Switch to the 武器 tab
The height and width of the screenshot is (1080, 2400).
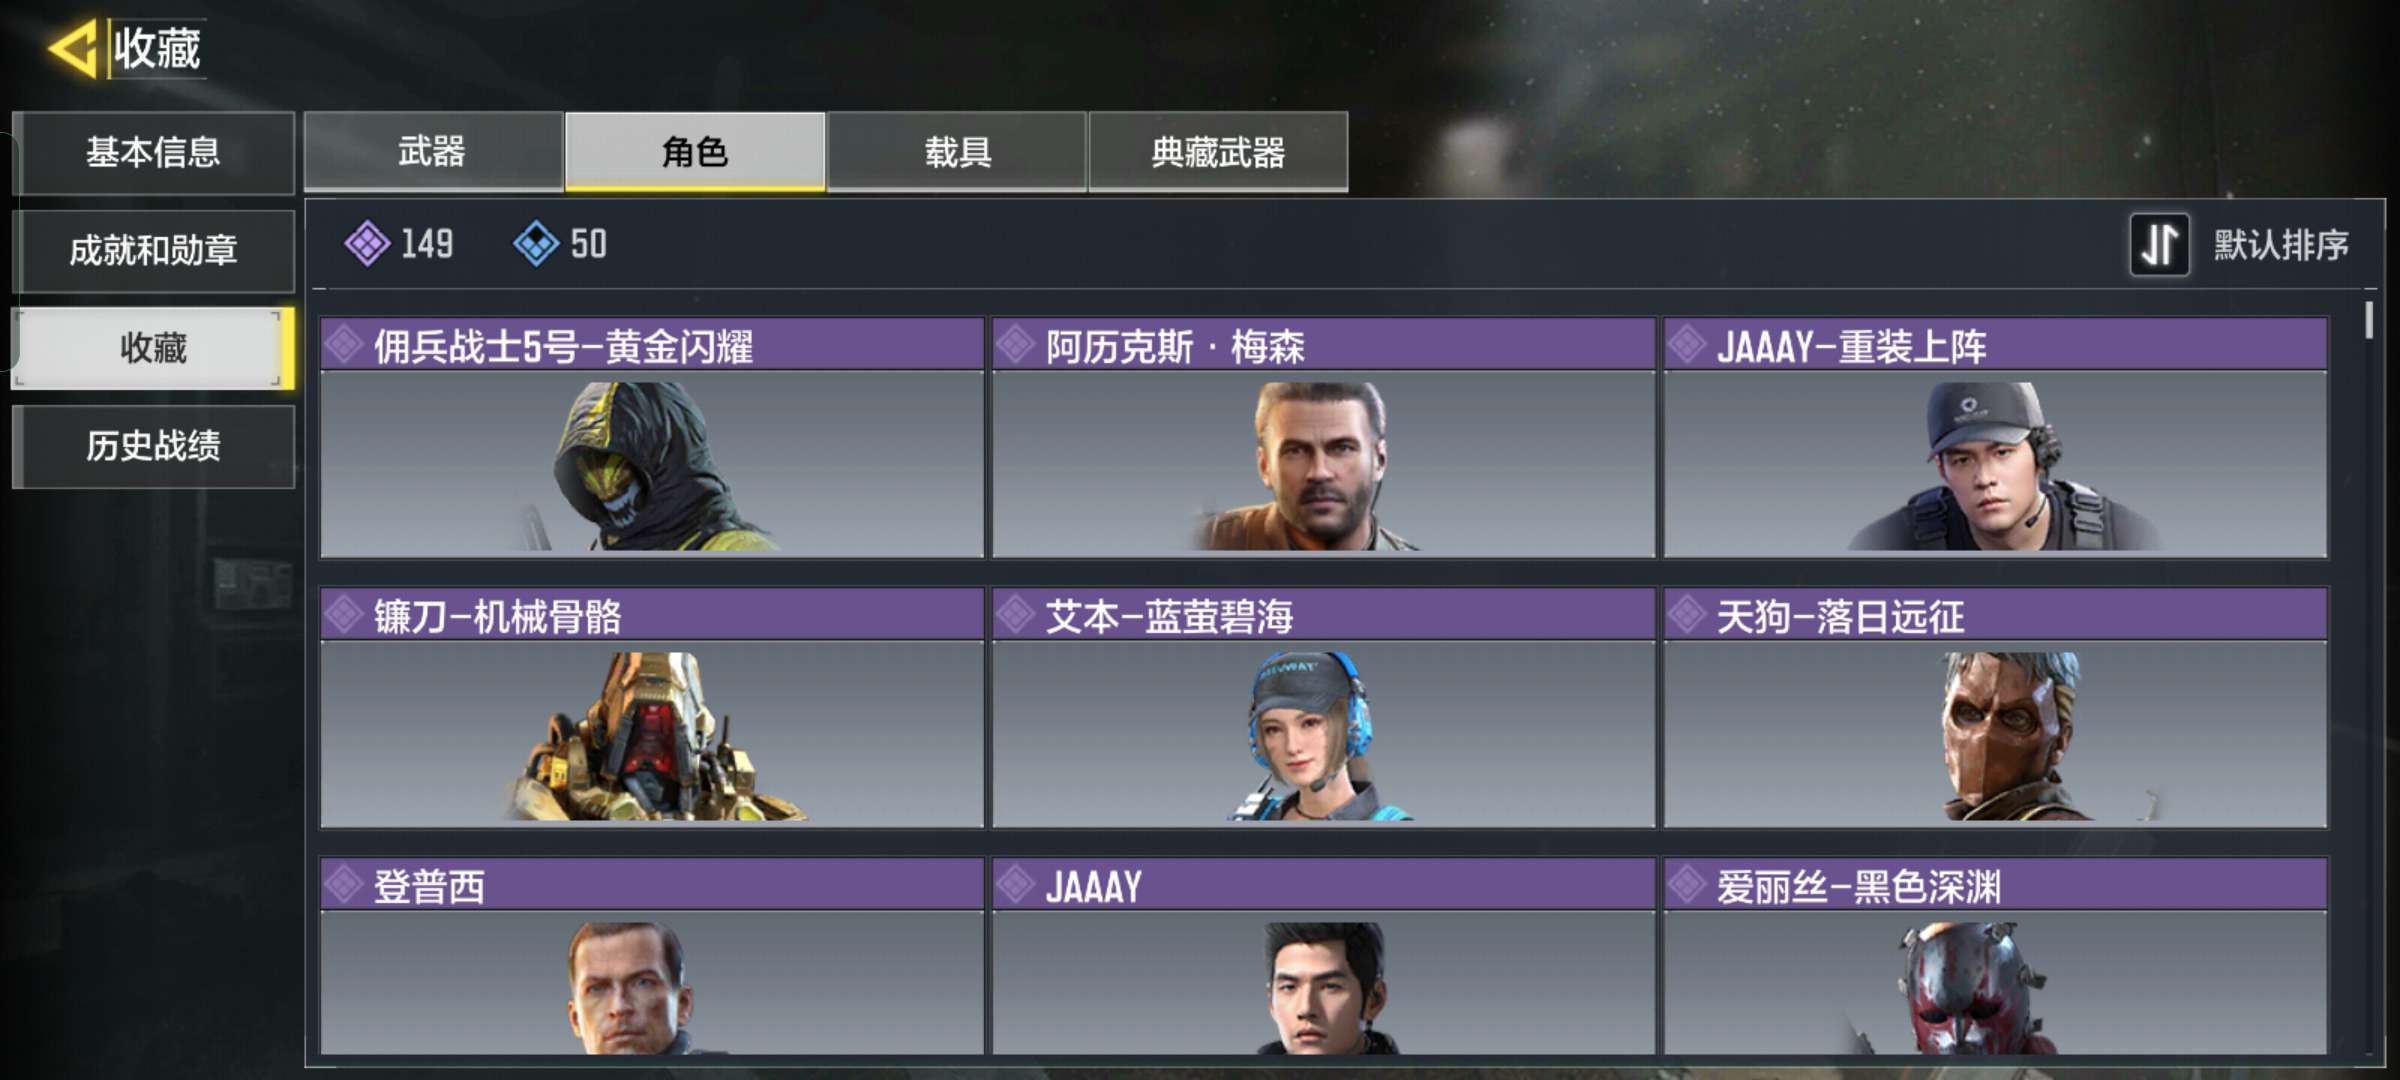tap(433, 151)
